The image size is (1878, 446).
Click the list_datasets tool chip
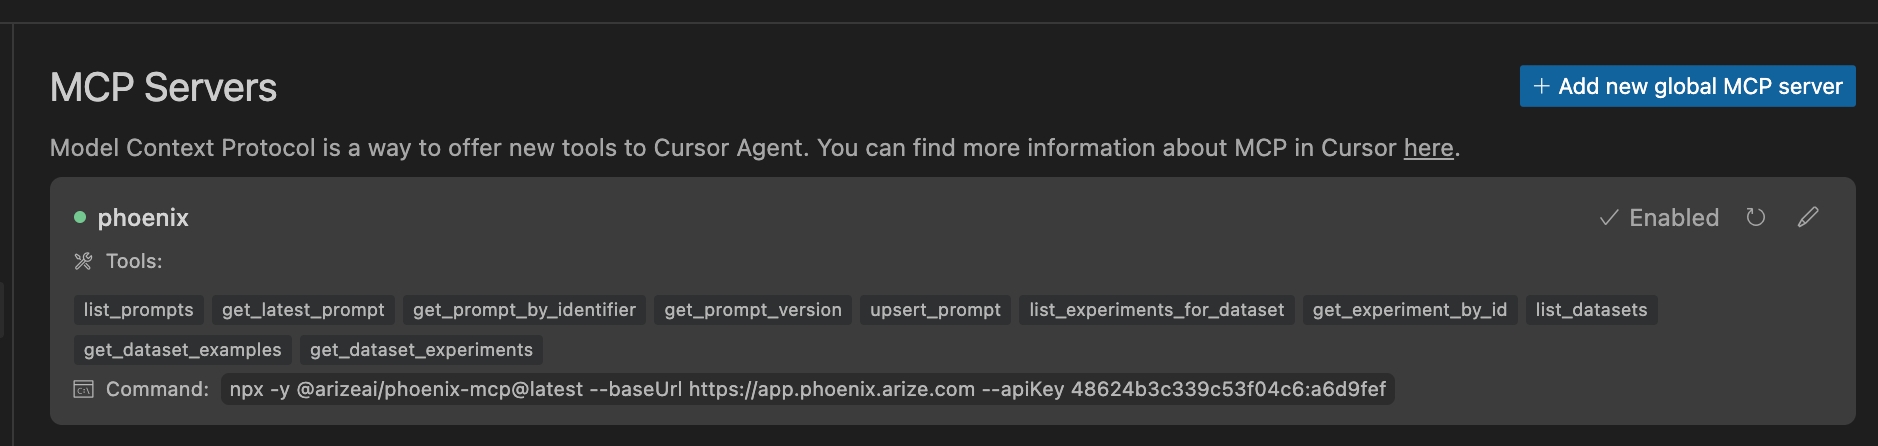tap(1591, 310)
